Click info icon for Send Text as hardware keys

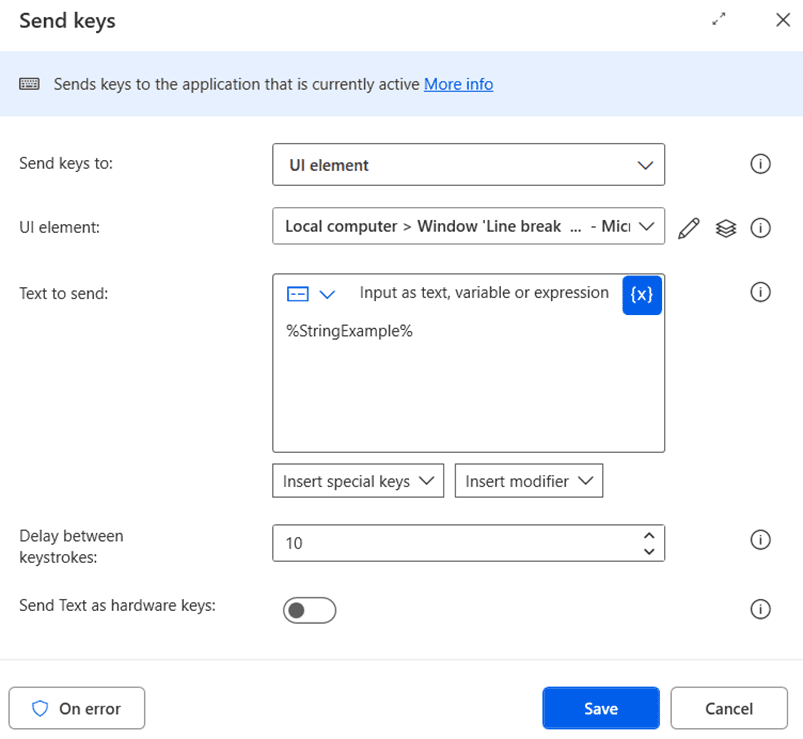760,609
